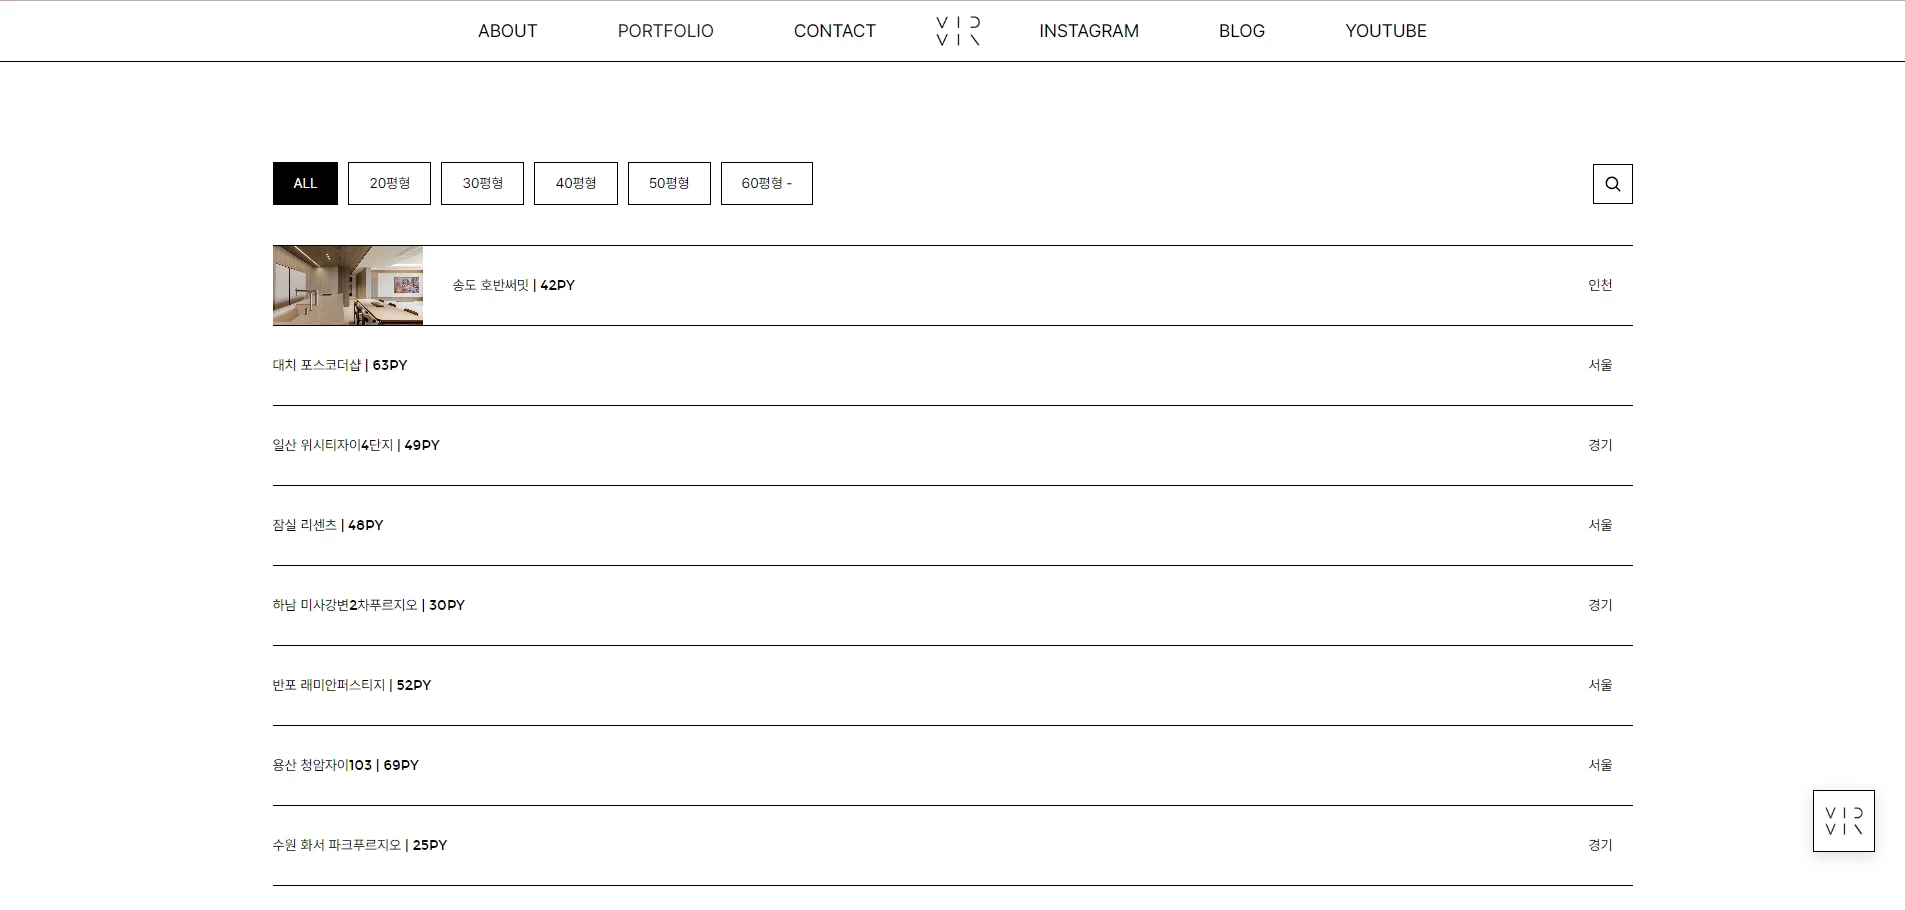
Task: Open the 반포 래미안퍼스티지 52PY entry
Action: tap(352, 686)
